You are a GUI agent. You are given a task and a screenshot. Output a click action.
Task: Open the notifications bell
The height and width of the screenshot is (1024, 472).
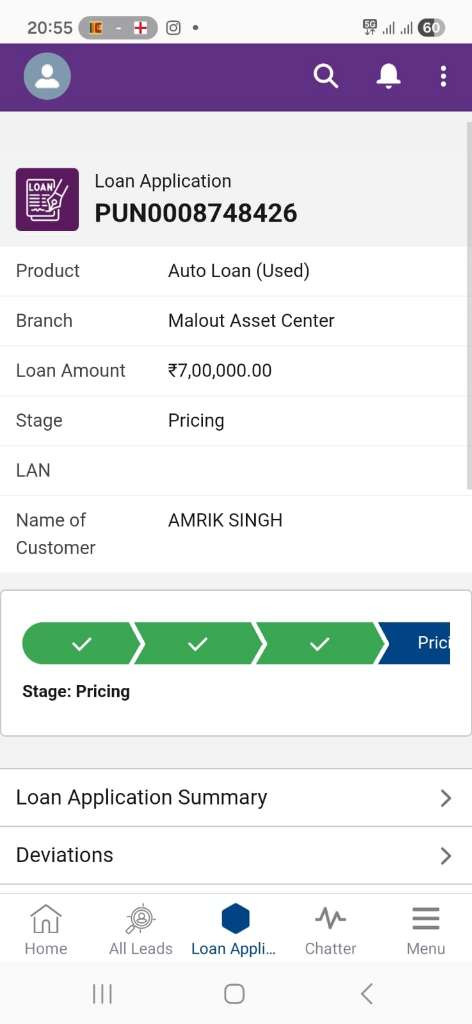tap(388, 76)
